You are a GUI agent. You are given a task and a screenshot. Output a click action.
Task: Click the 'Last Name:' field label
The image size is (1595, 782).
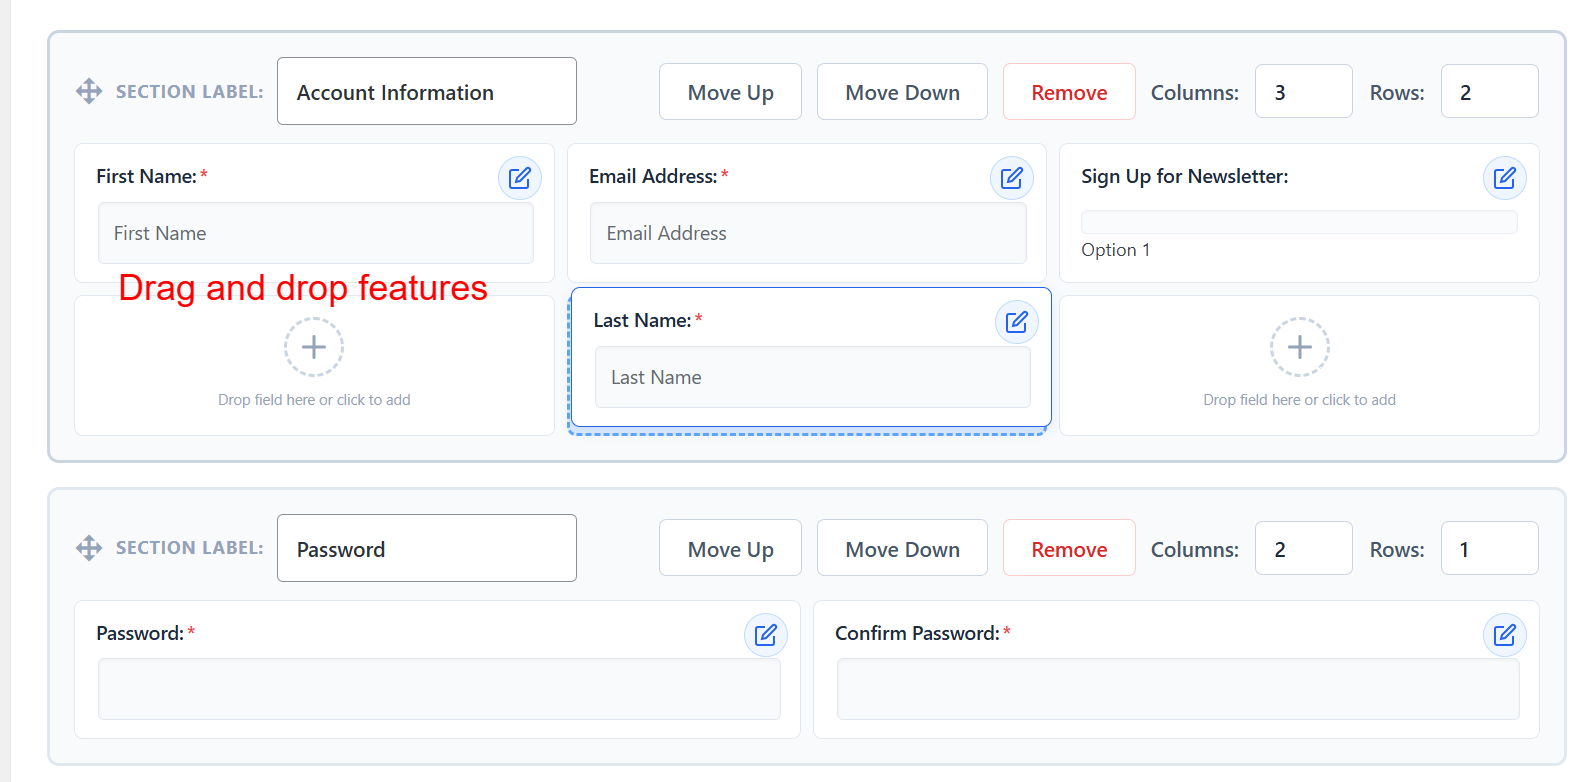coord(642,320)
